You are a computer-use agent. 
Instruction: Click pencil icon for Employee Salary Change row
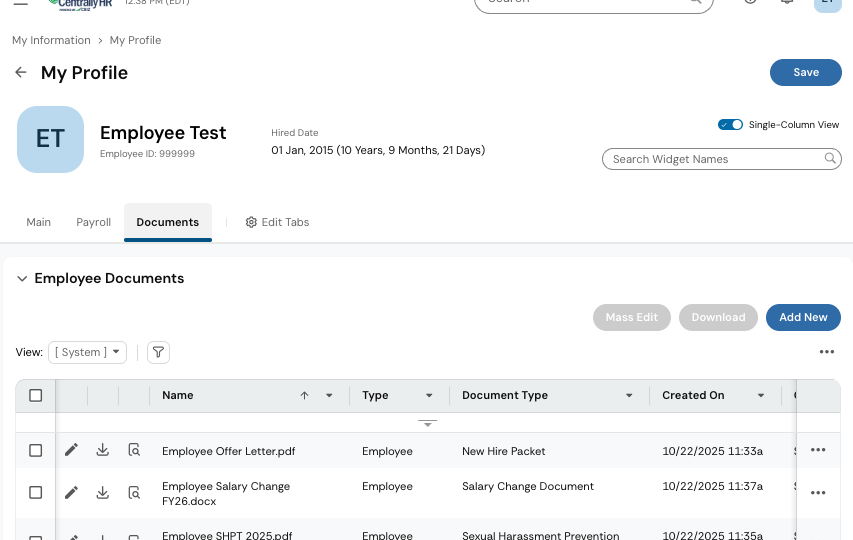click(x=71, y=492)
